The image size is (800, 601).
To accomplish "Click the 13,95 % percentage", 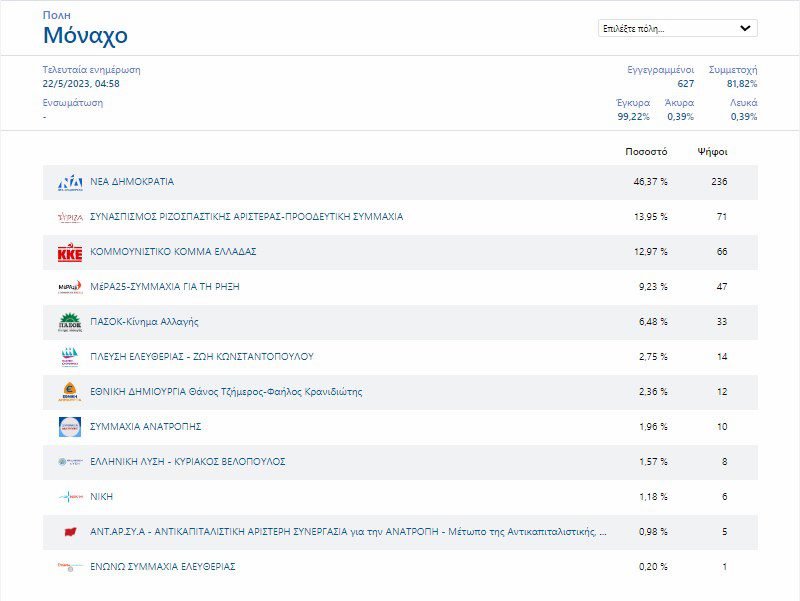I will pos(651,217).
